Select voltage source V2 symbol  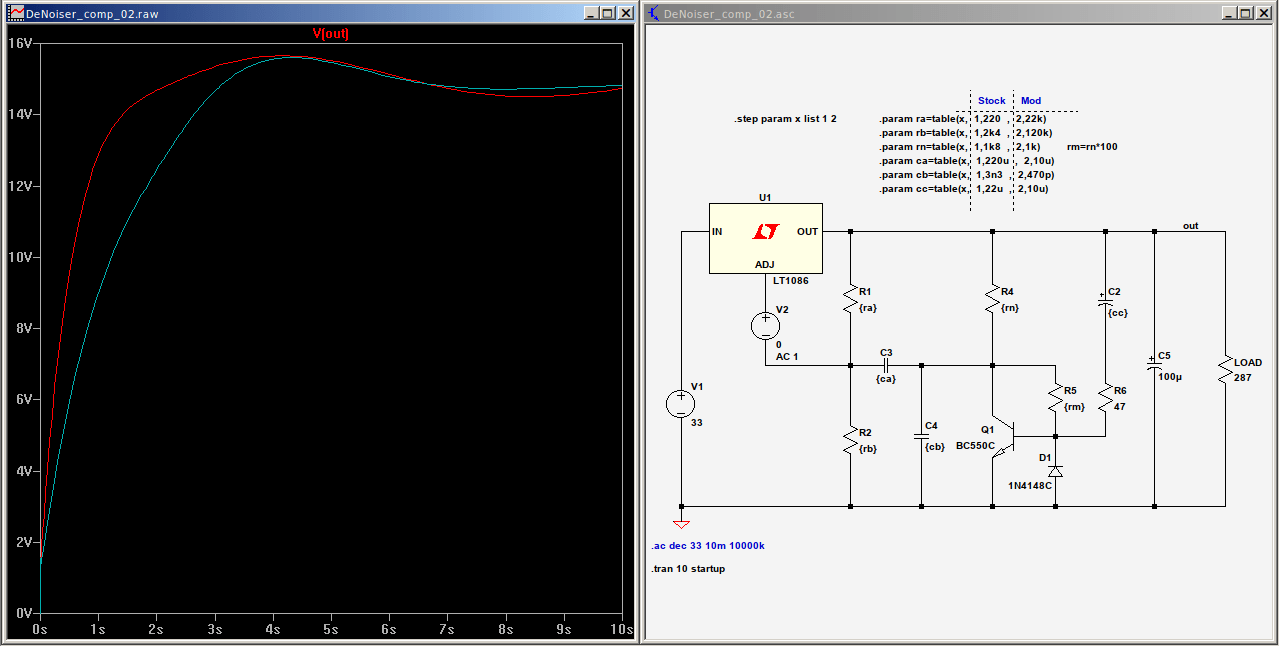[765, 325]
